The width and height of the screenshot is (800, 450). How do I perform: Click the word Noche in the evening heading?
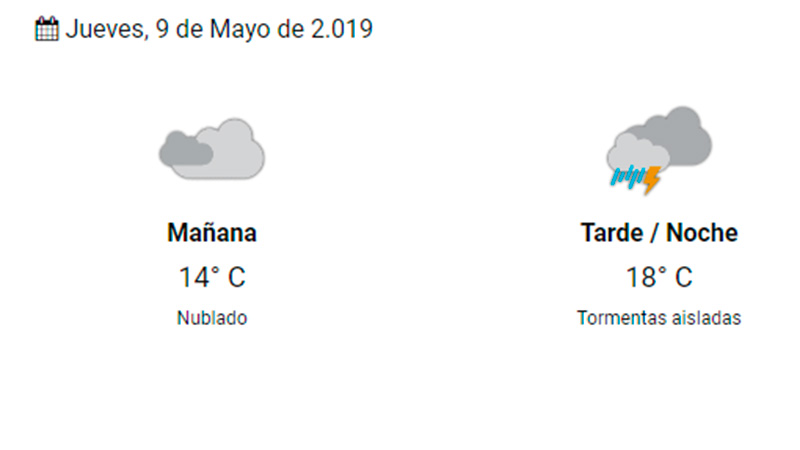coord(702,233)
